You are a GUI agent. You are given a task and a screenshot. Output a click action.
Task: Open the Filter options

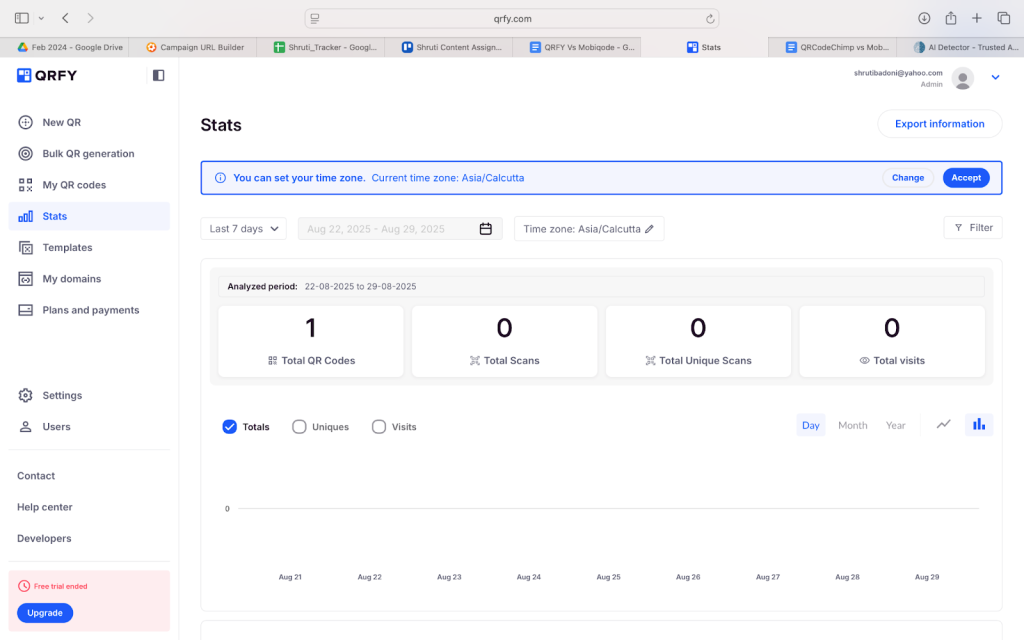pos(972,228)
